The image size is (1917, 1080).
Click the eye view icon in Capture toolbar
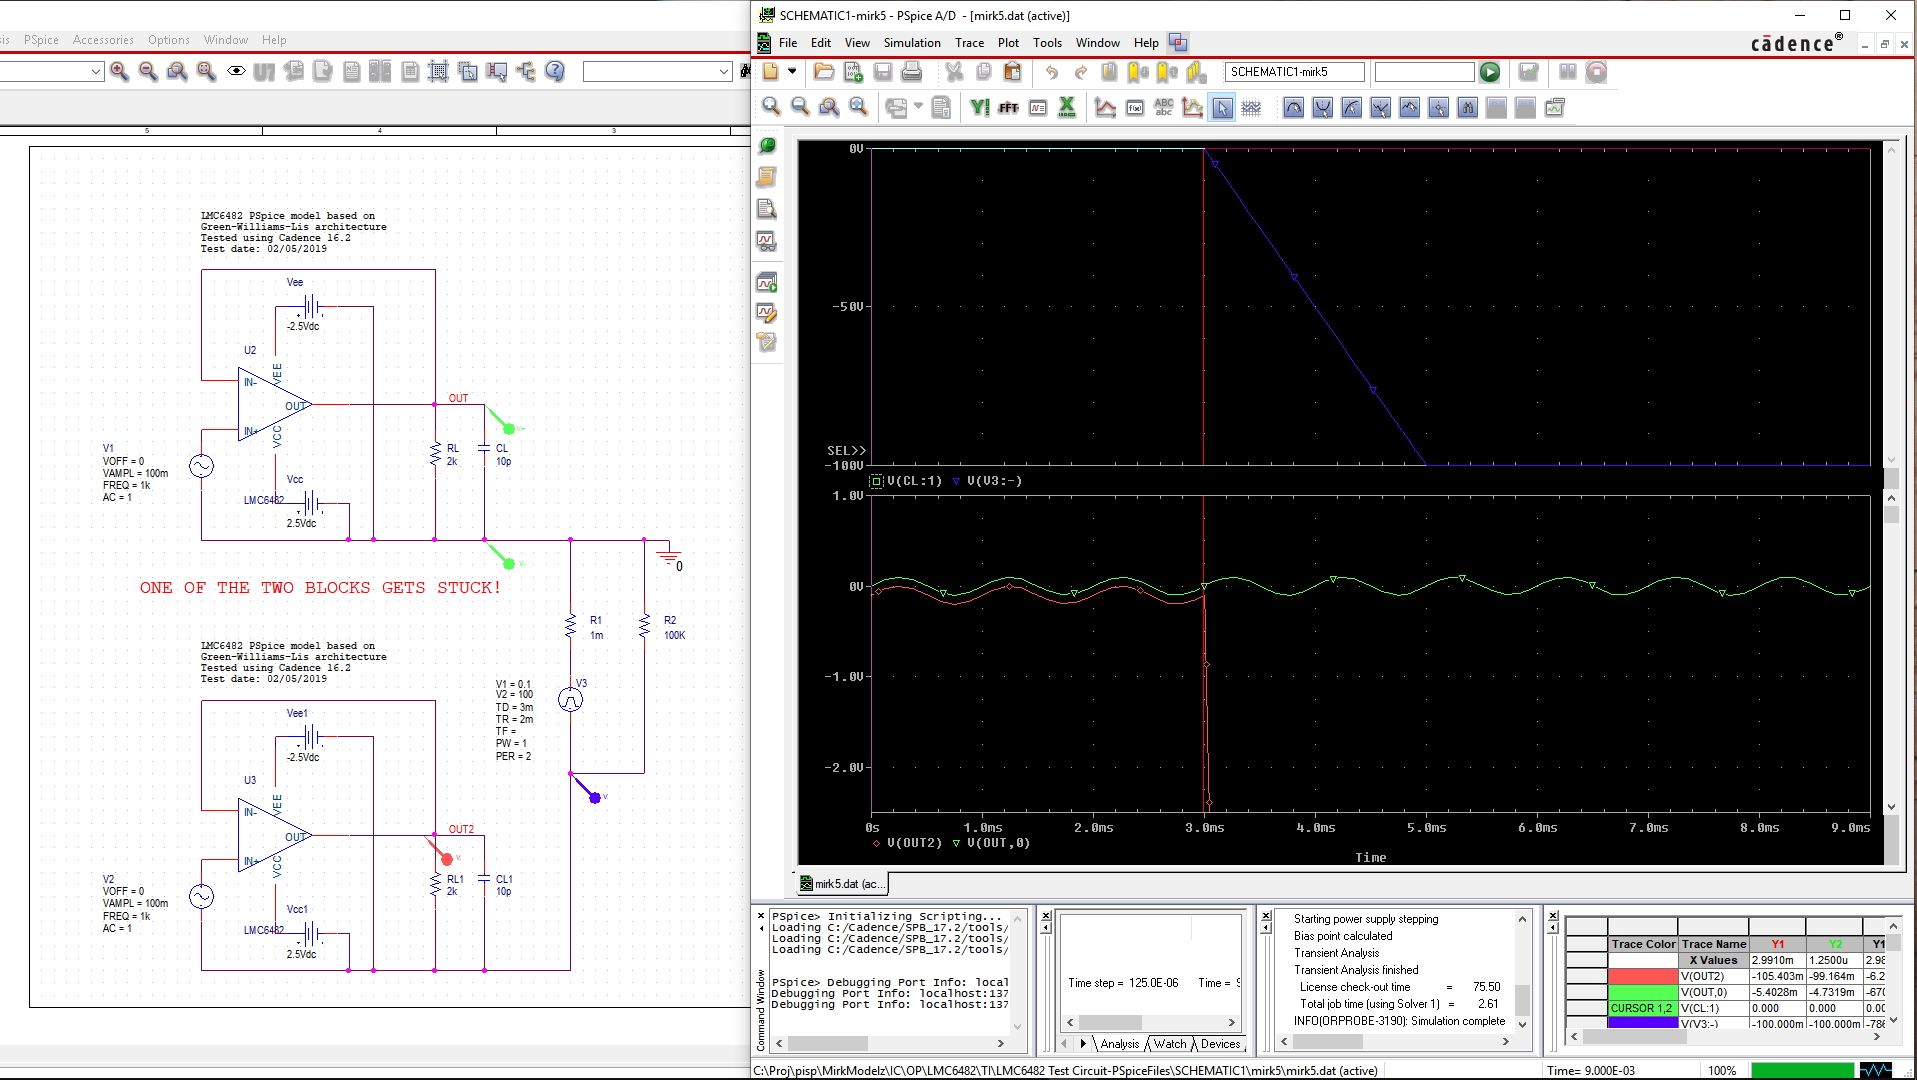pos(236,71)
